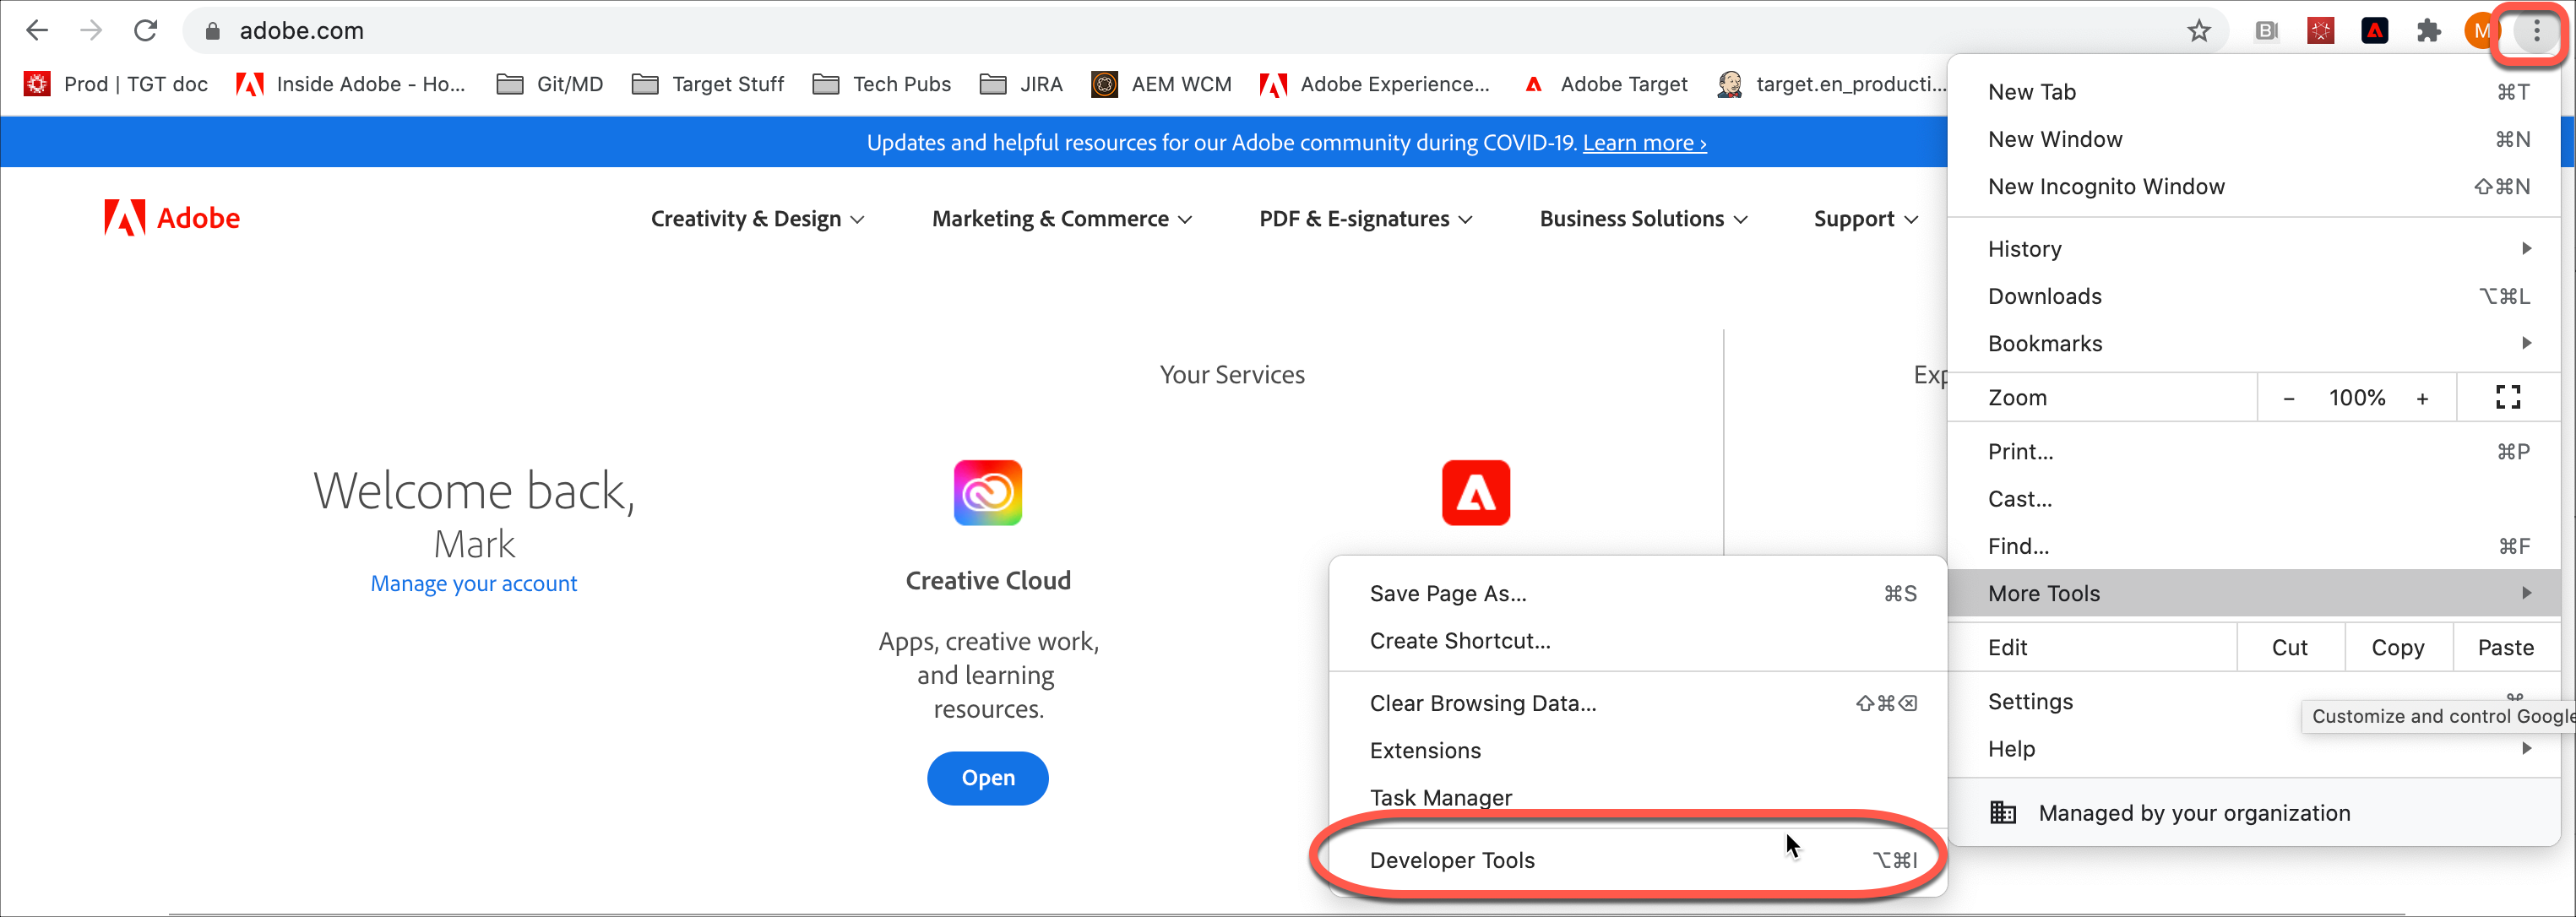
Task: Open the Extensions puzzle piece icon
Action: click(x=2428, y=31)
